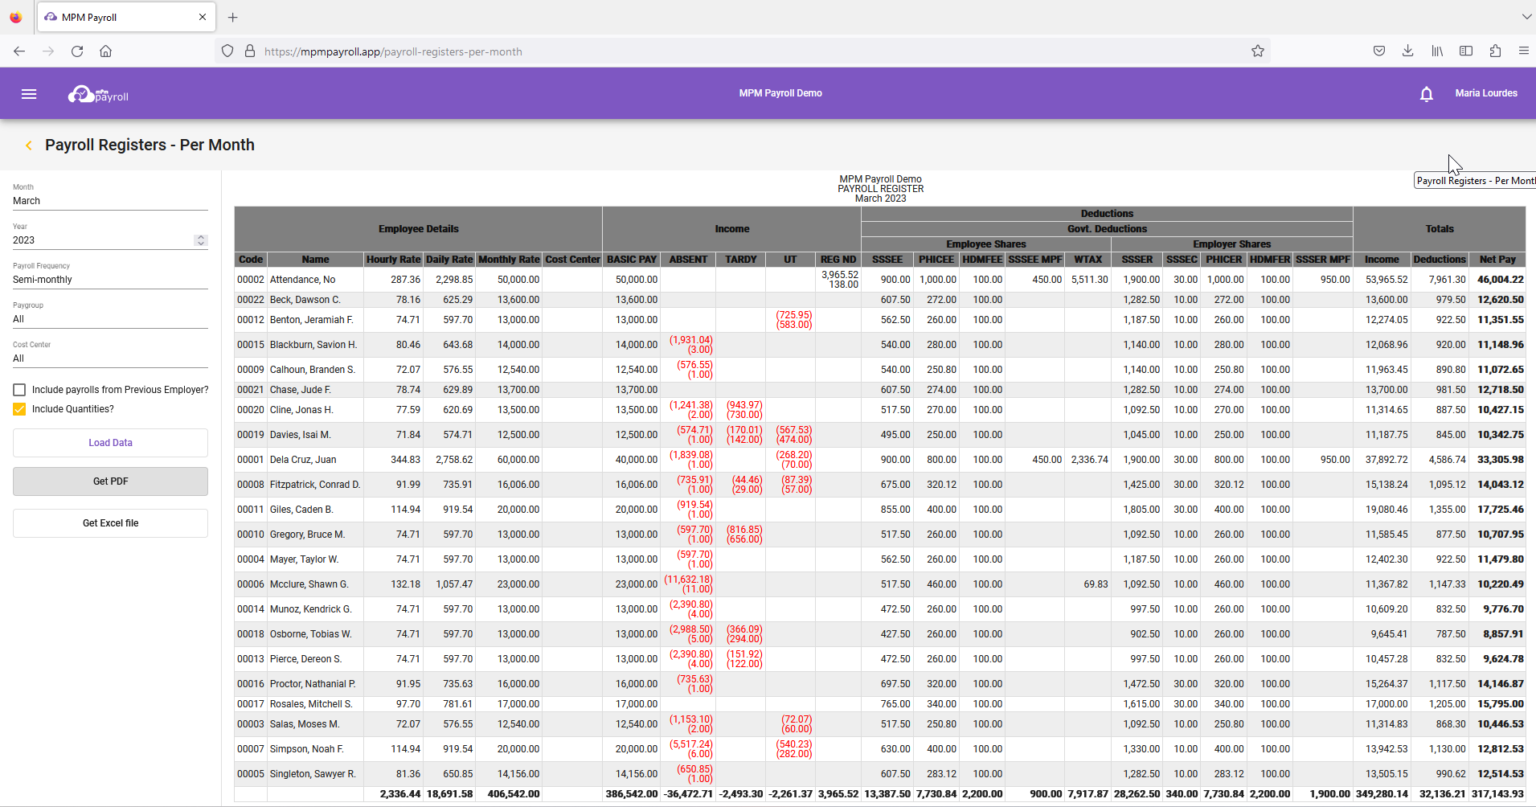Select employee Giles, Caden B.

[880, 510]
